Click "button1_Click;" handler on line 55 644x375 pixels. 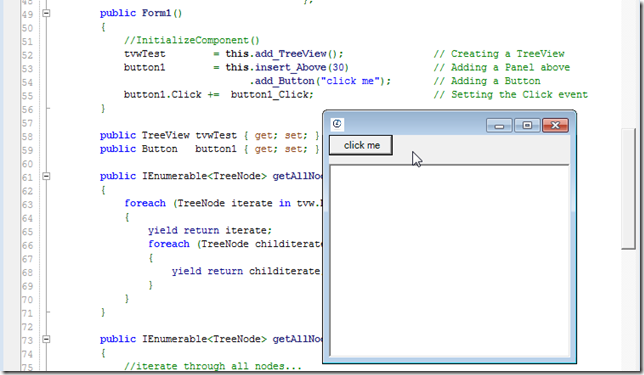coord(272,94)
